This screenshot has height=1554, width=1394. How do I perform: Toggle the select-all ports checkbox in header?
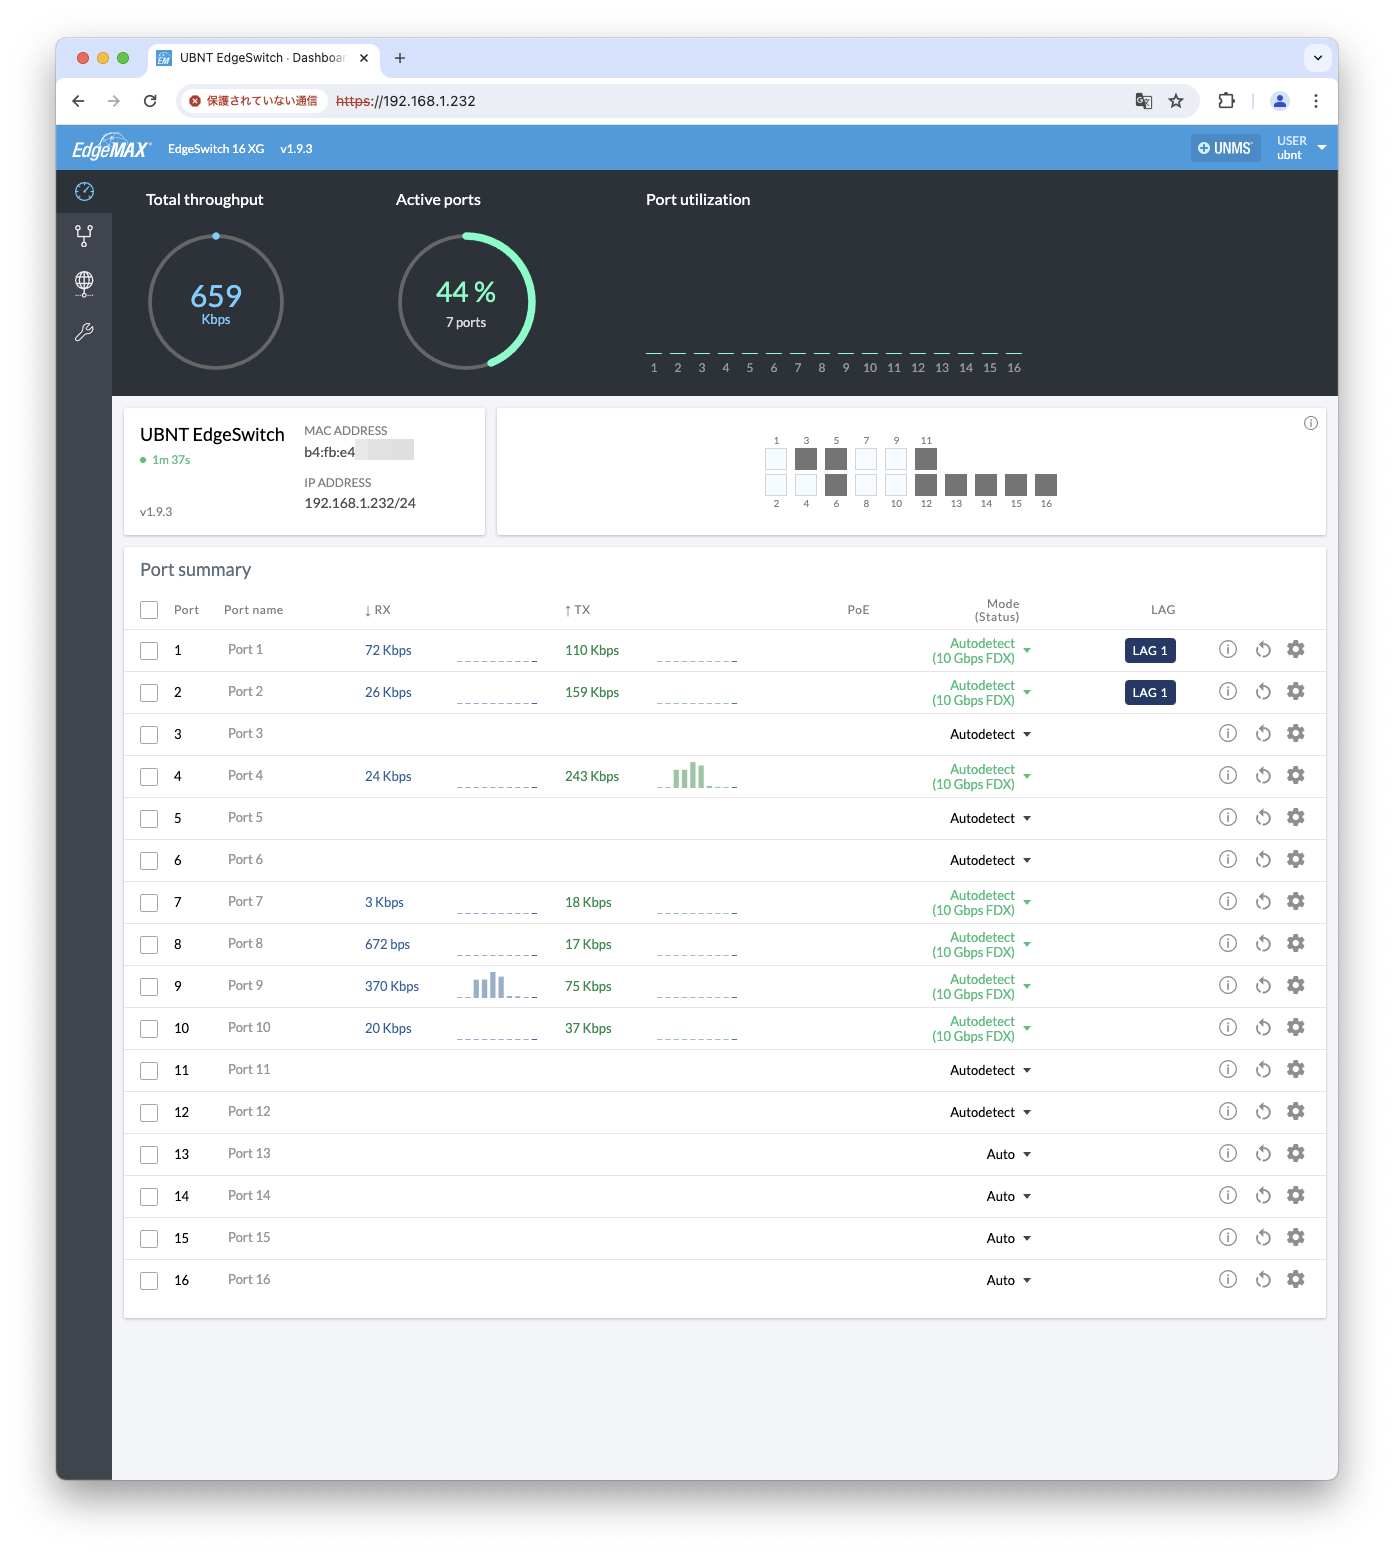(x=149, y=610)
